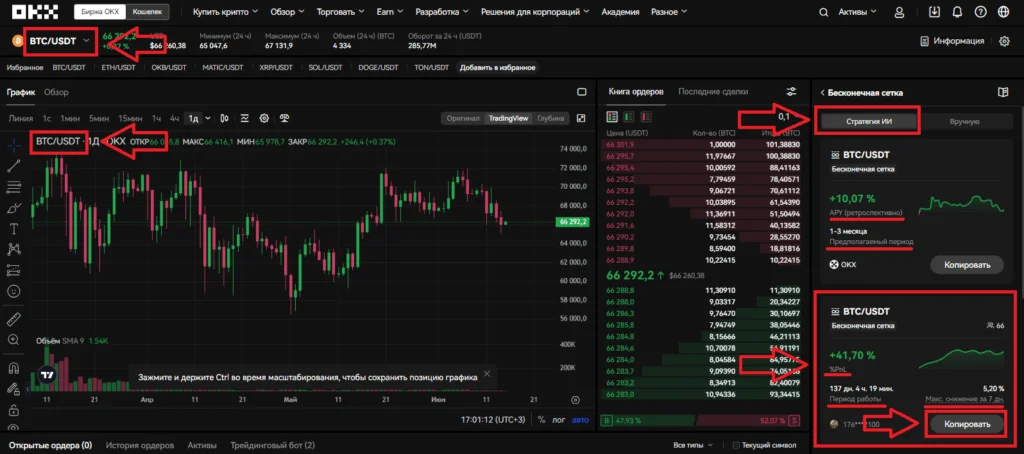Open История ордеров tab

140,446
